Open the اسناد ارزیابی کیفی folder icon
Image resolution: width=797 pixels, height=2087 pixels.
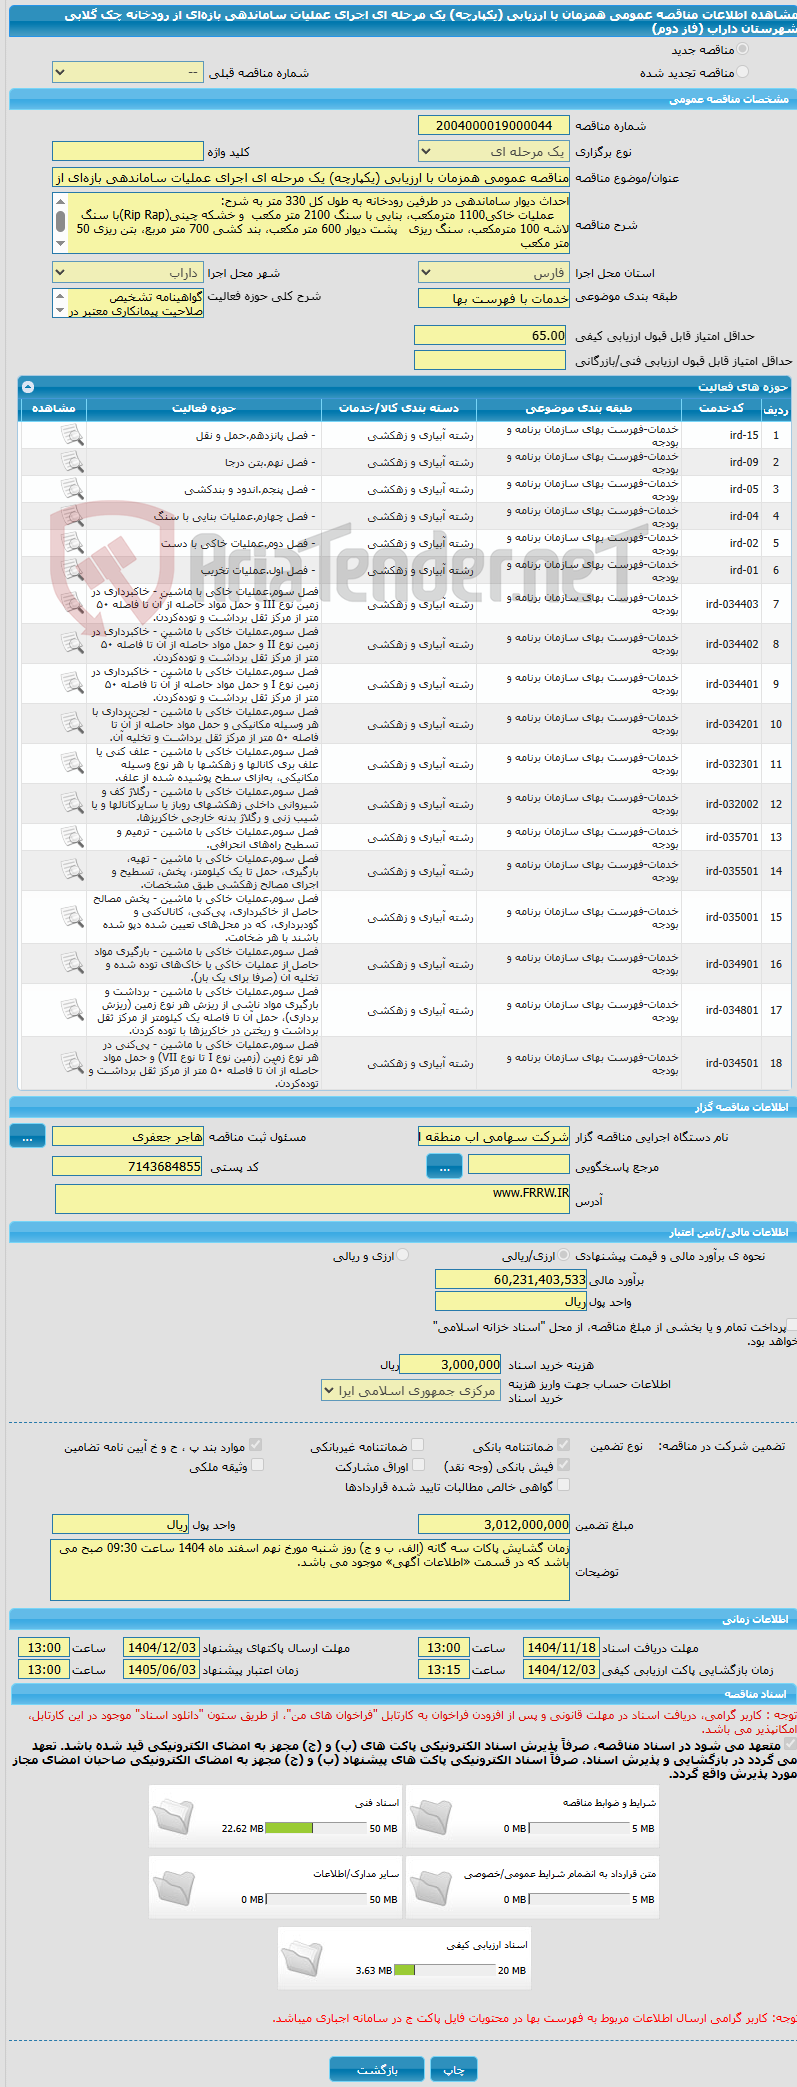tap(303, 1959)
